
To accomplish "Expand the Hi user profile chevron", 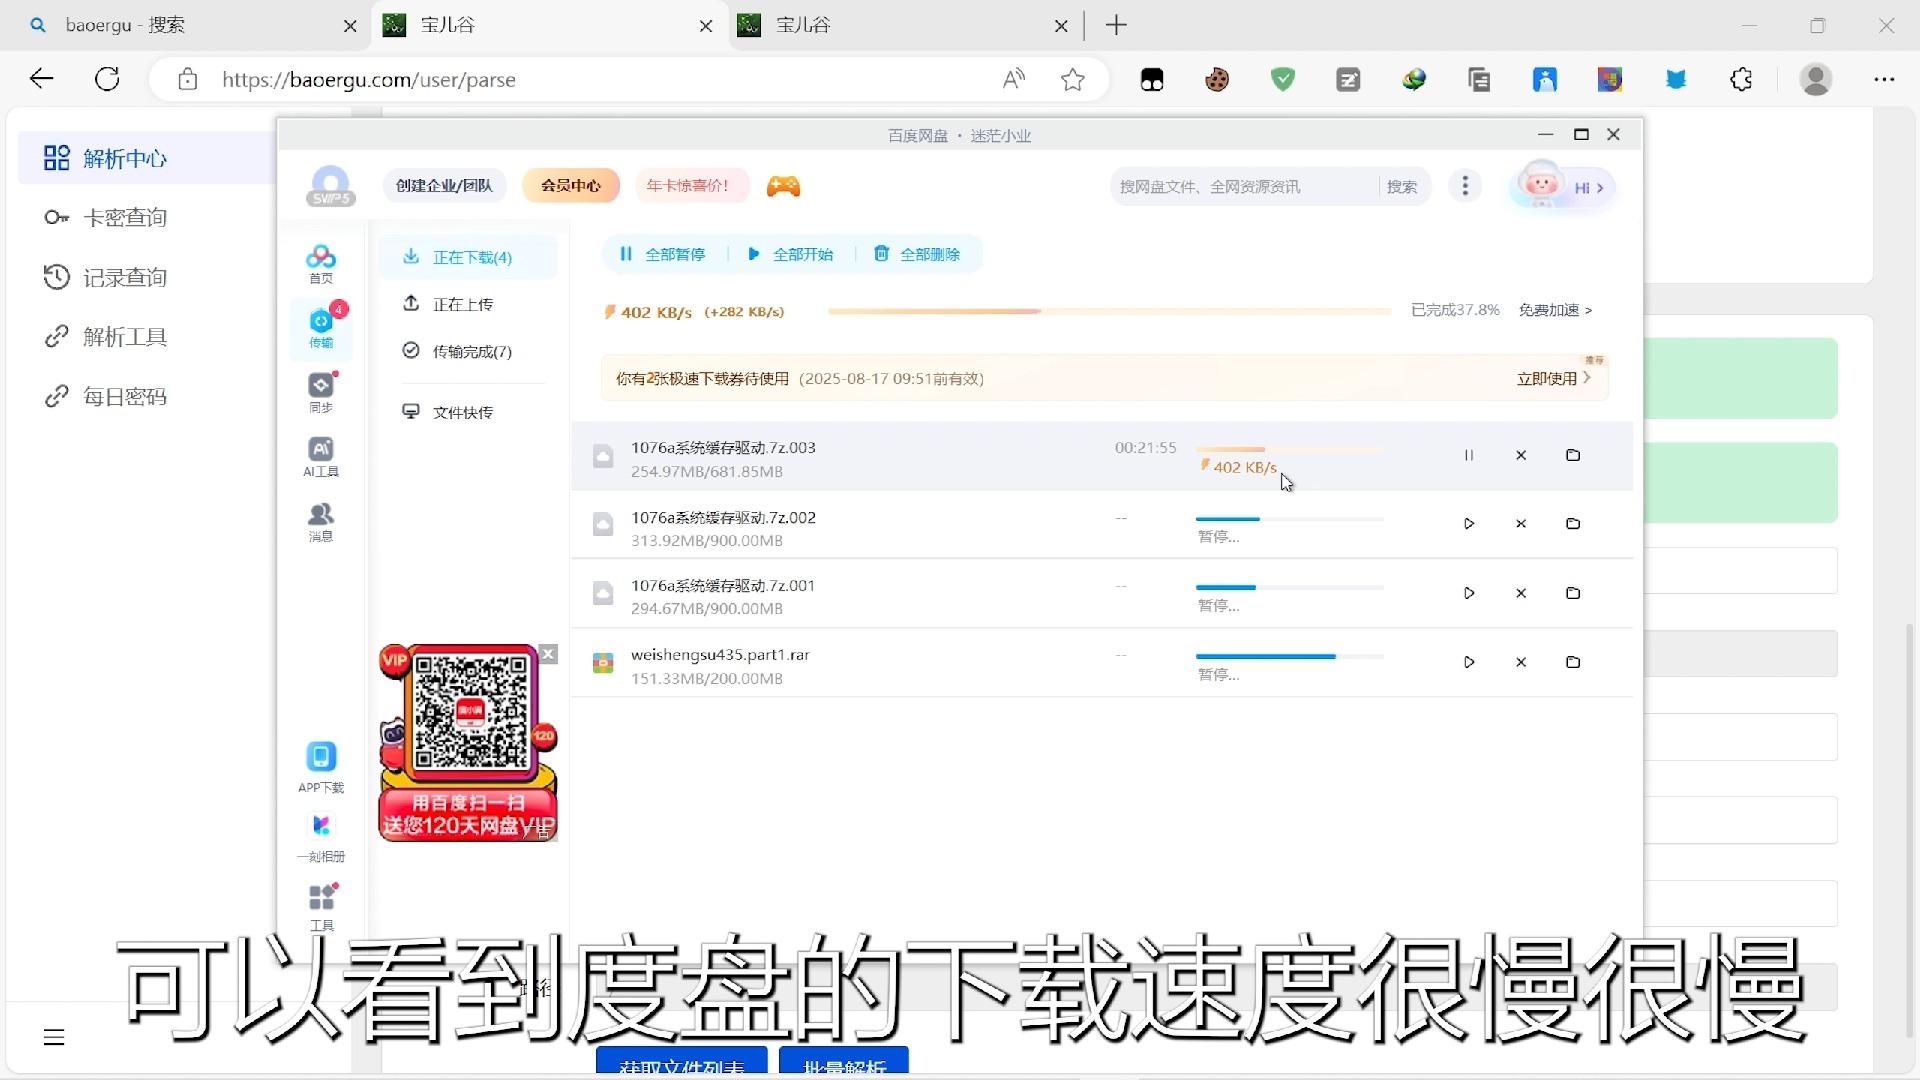I will [1600, 188].
